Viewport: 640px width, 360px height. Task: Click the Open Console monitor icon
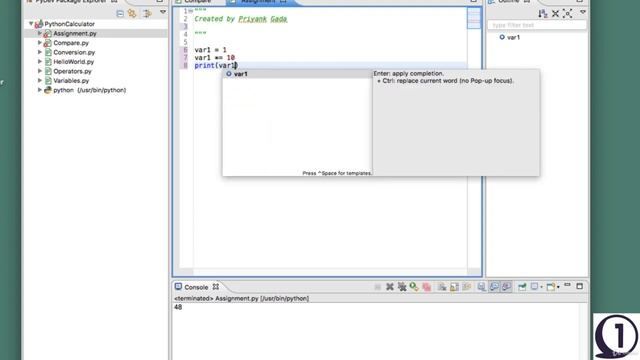point(534,287)
